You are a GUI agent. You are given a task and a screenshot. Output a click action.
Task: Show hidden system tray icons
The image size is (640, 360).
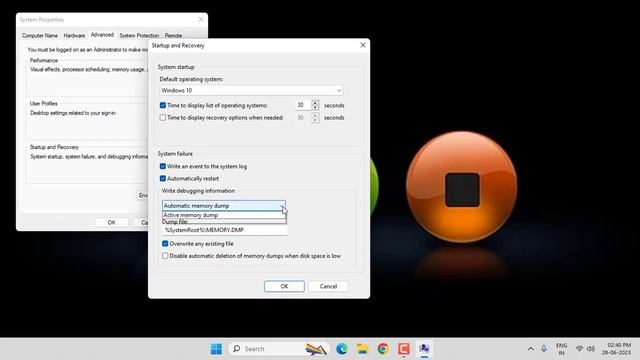(531, 349)
